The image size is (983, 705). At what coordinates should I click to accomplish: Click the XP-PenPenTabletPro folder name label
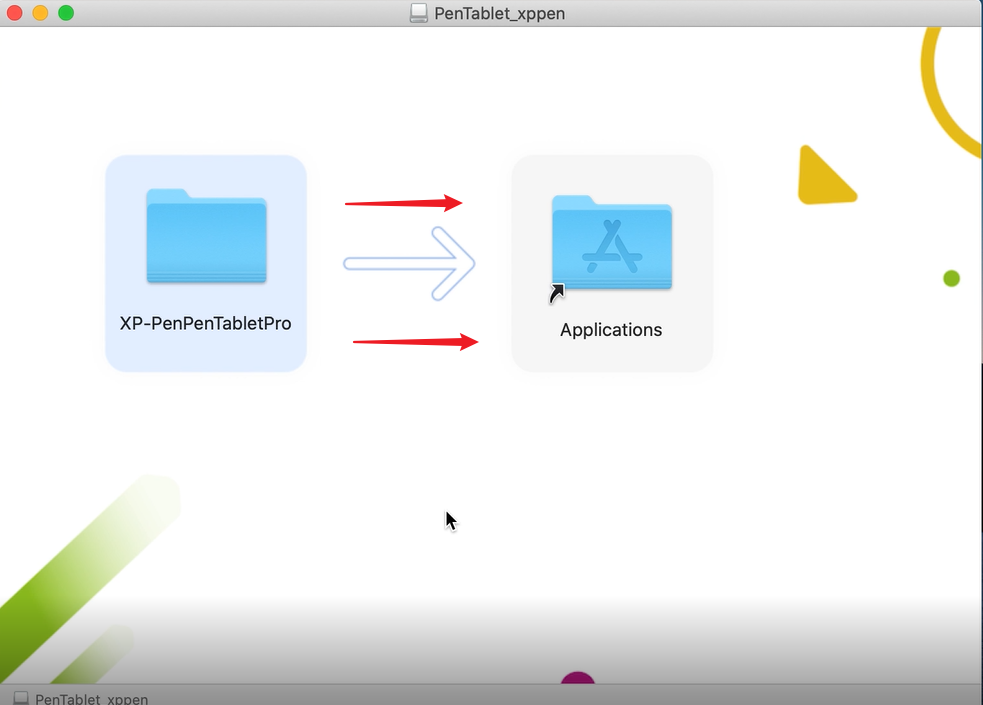(206, 323)
